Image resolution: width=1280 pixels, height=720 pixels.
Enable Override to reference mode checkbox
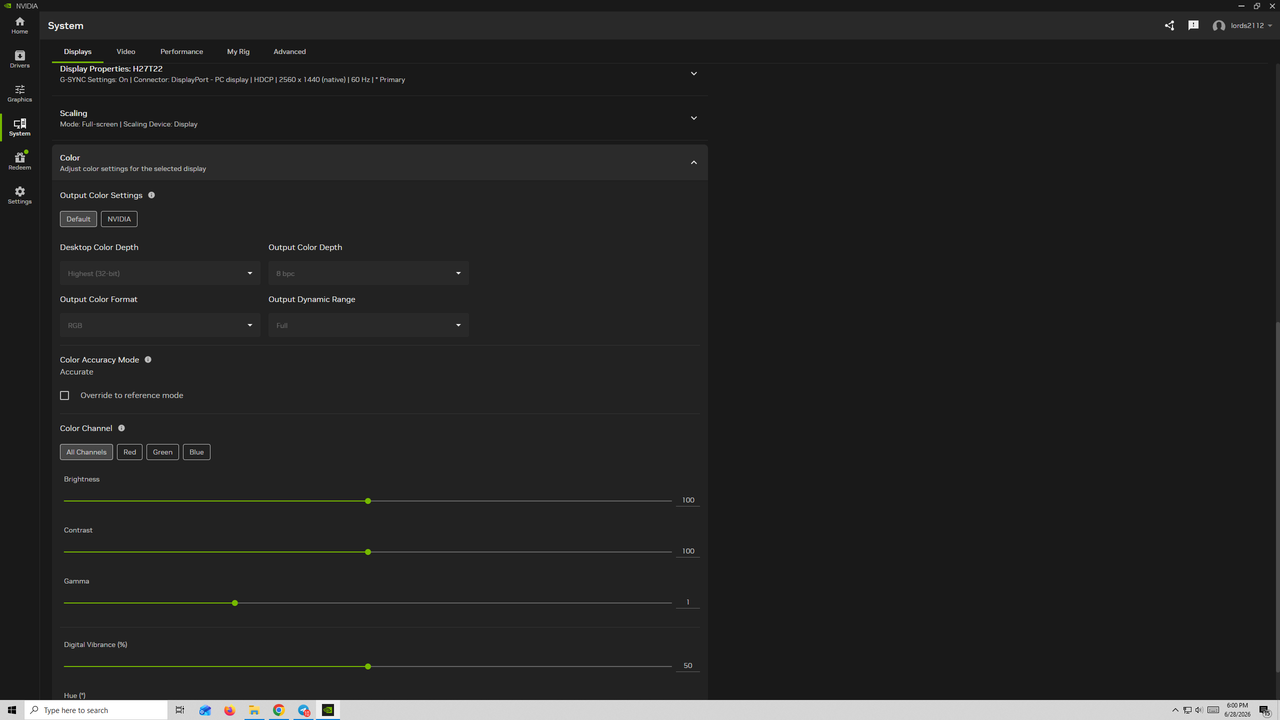pyautogui.click(x=65, y=395)
